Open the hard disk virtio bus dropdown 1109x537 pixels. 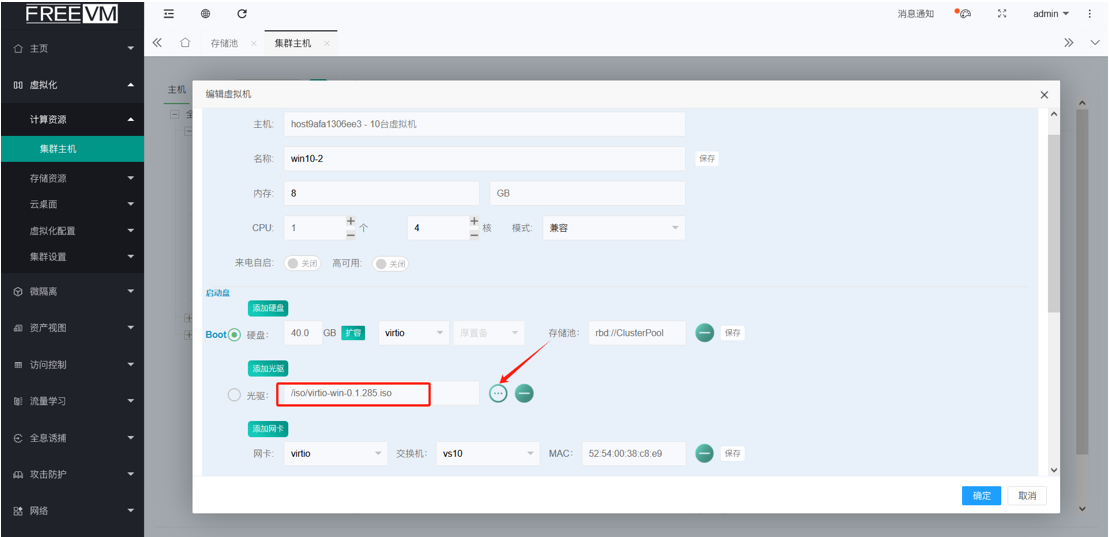[413, 333]
